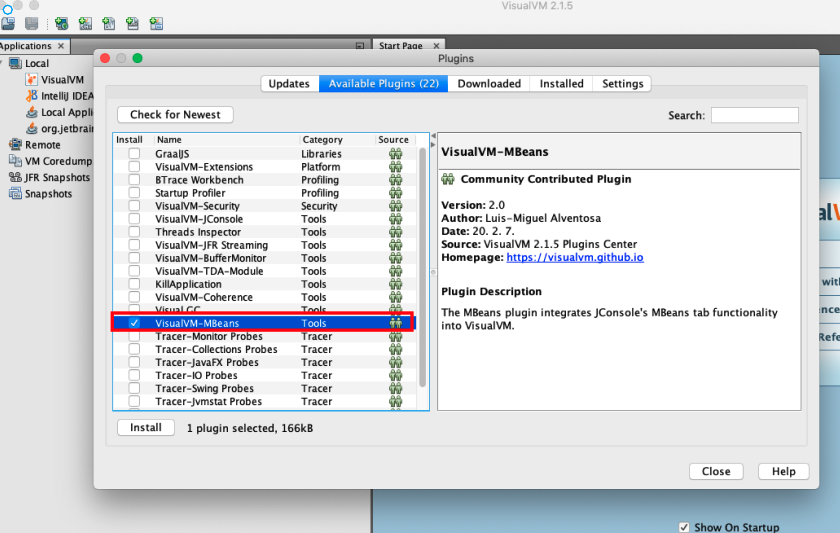The width and height of the screenshot is (840, 533).
Task: Click the Add JFR Snapshot toolbar icon
Action: 132,24
